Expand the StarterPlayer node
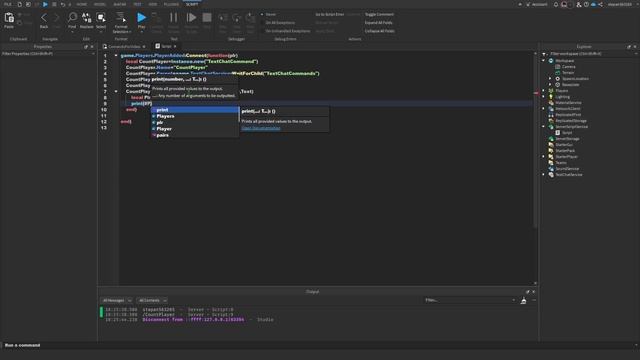This screenshot has width=640, height=360. pos(543,157)
